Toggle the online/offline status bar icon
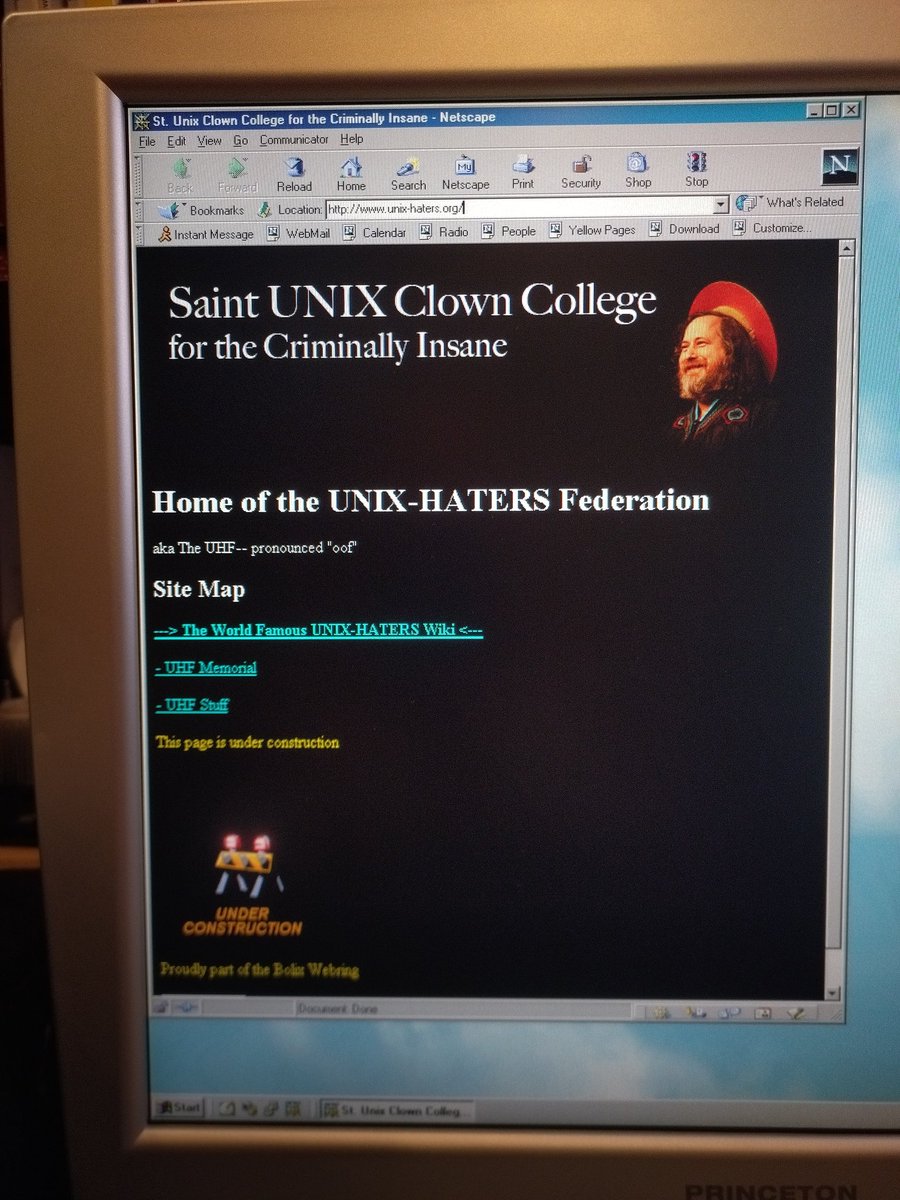900x1200 pixels. pyautogui.click(x=186, y=1008)
